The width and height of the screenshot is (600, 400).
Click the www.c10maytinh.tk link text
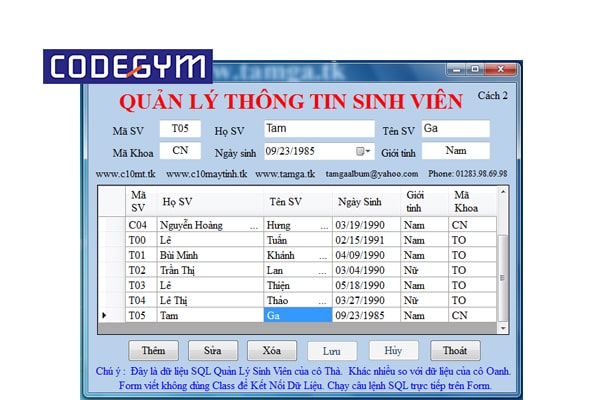coord(207,174)
